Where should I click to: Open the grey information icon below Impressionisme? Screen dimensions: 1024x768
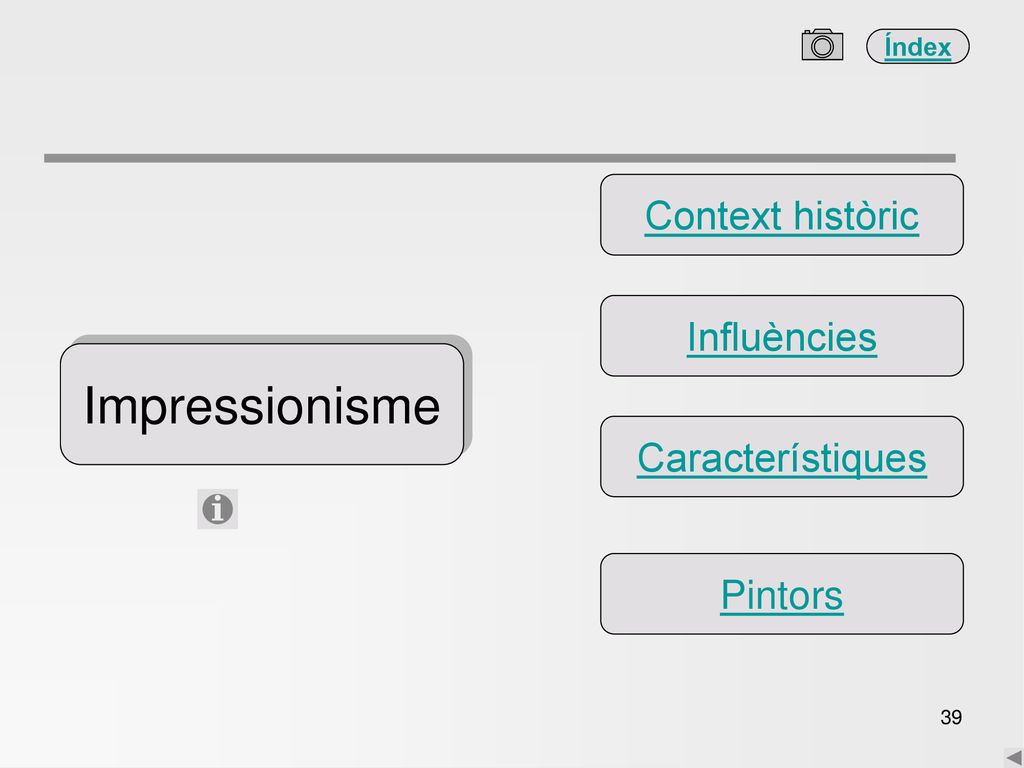click(x=217, y=509)
